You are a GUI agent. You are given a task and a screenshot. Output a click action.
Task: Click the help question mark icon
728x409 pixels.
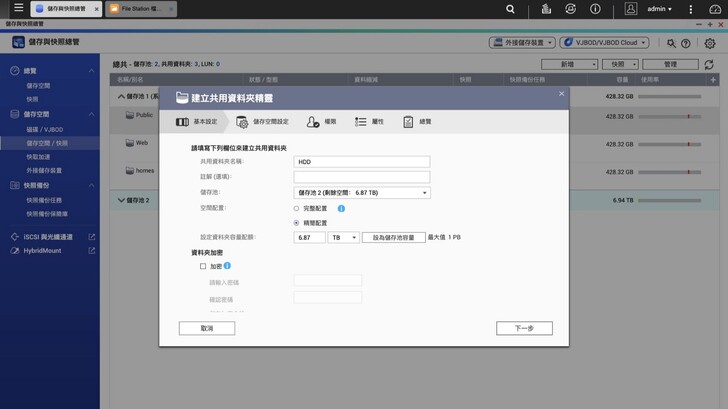coord(686,44)
